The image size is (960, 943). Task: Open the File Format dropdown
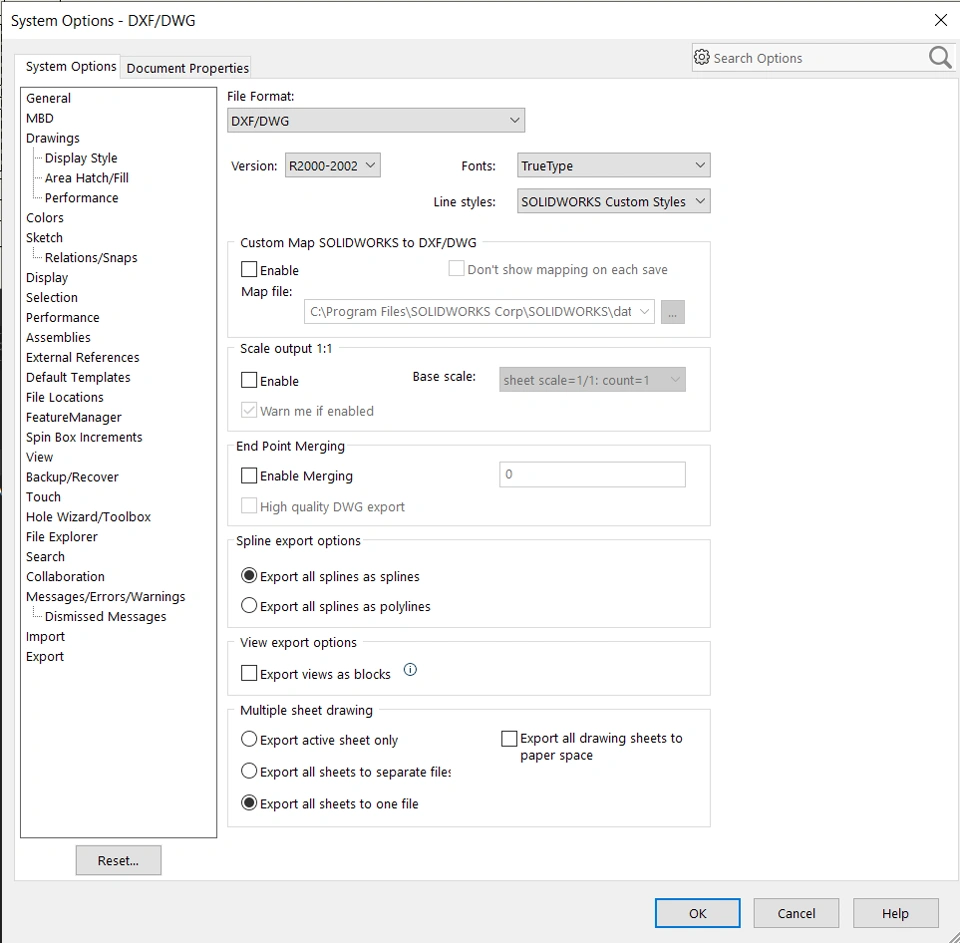click(x=376, y=121)
